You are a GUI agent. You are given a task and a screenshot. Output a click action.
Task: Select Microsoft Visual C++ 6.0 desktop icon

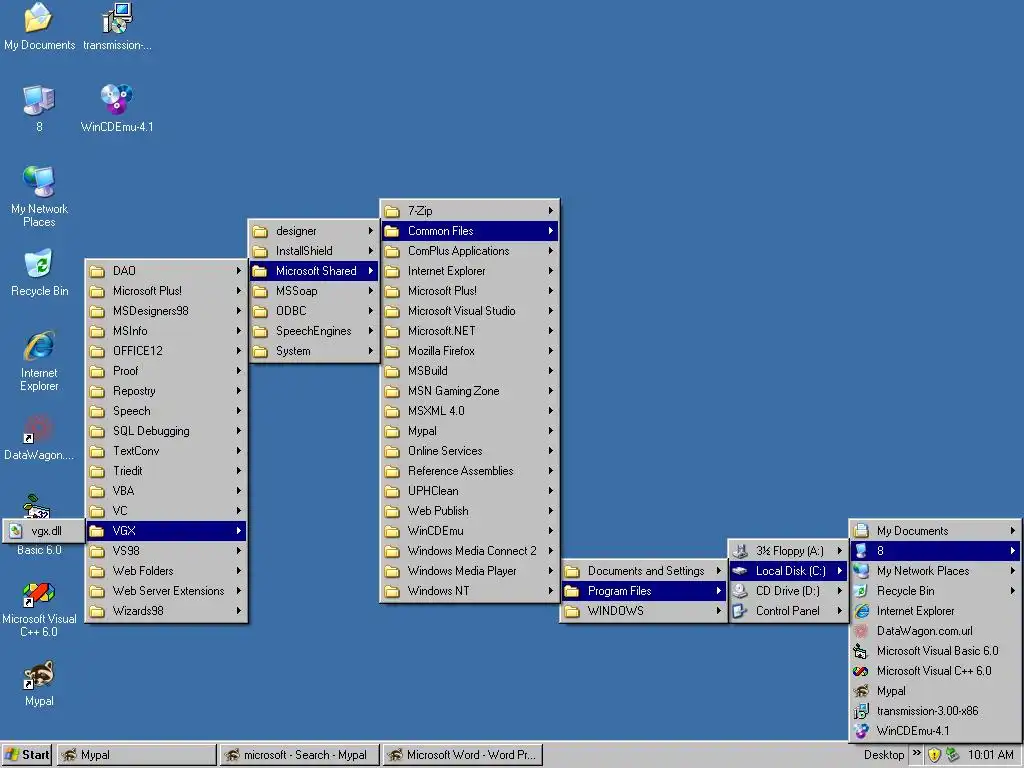(x=39, y=610)
